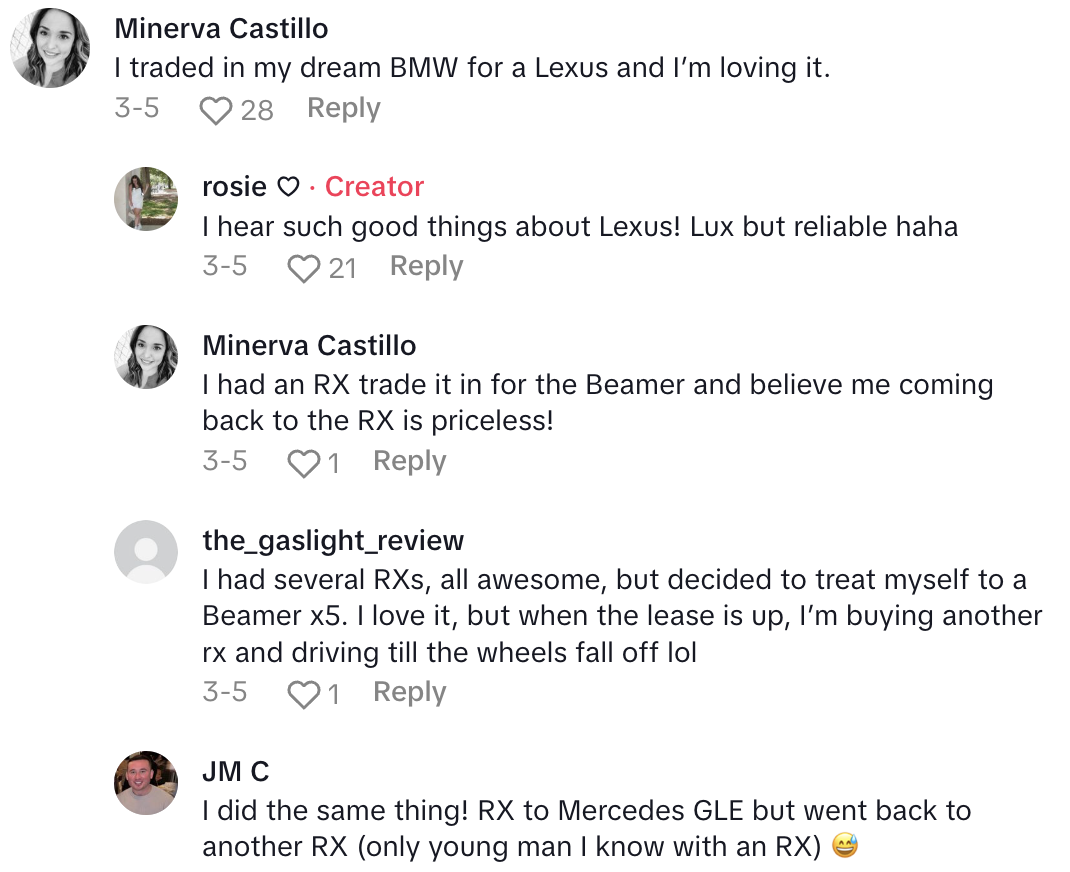Visit Minerva Castillo's profile via top username
This screenshot has width=1070, height=872.
pos(222,28)
